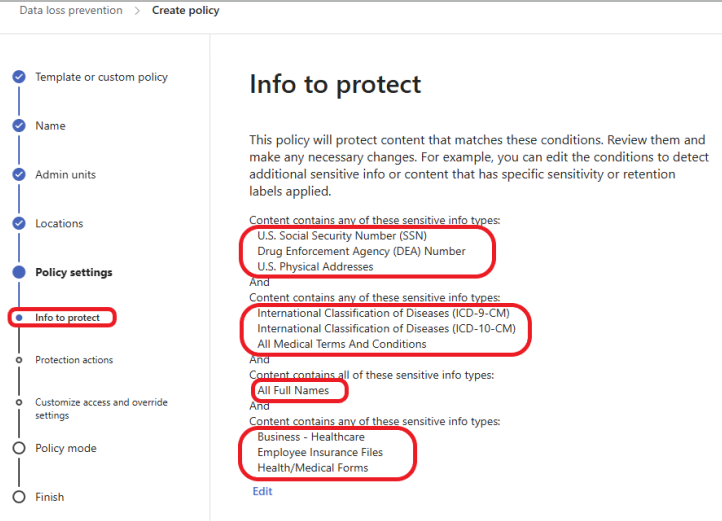Select the Policy mode step label
The image size is (722, 521).
click(x=66, y=448)
